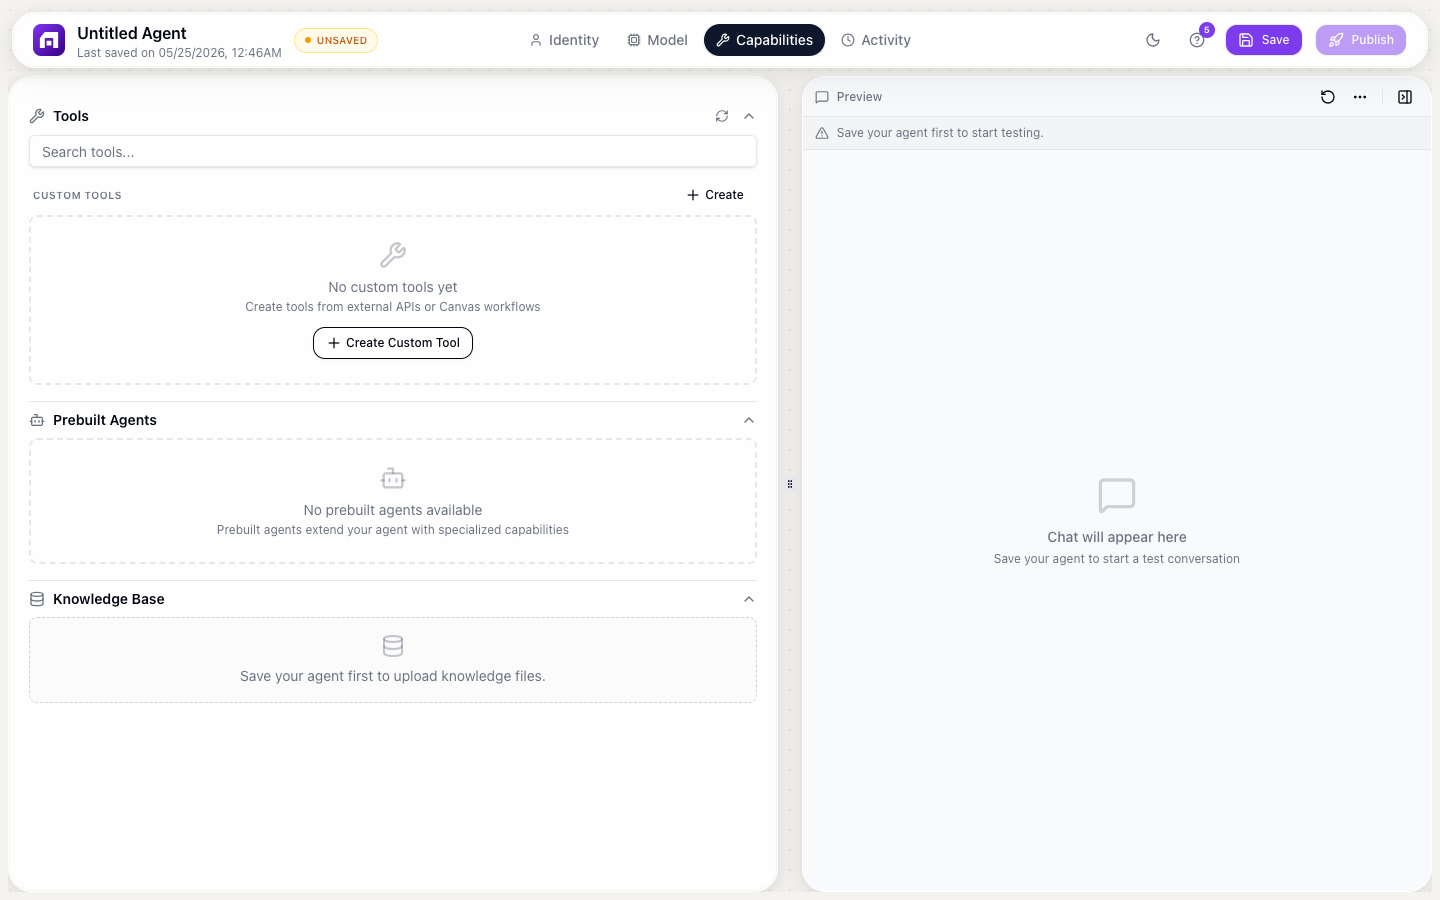Grab the panel divider handle
Viewport: 1440px width, 900px height.
[x=790, y=484]
